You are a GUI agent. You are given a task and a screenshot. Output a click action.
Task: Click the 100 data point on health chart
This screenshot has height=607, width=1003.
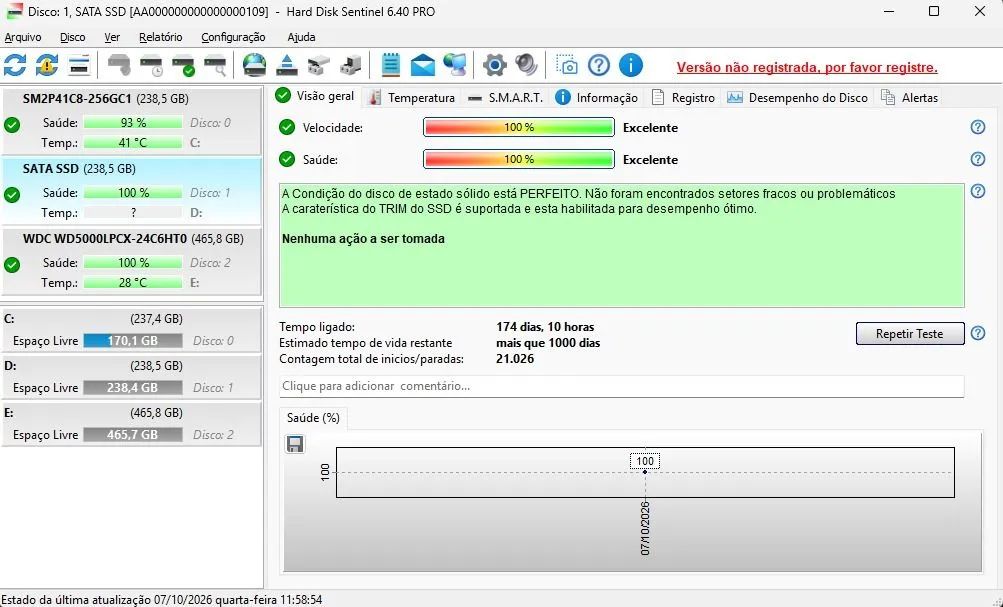point(645,471)
